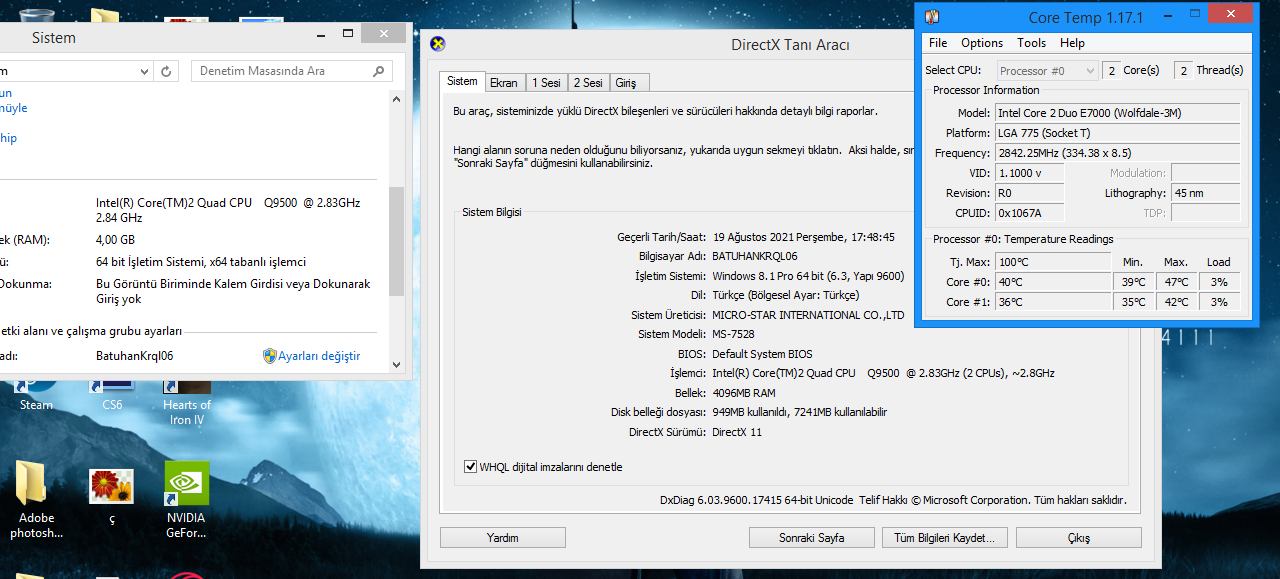Viewport: 1280px width, 579px height.
Task: Switch to 2 Sesi tab
Action: (x=588, y=83)
